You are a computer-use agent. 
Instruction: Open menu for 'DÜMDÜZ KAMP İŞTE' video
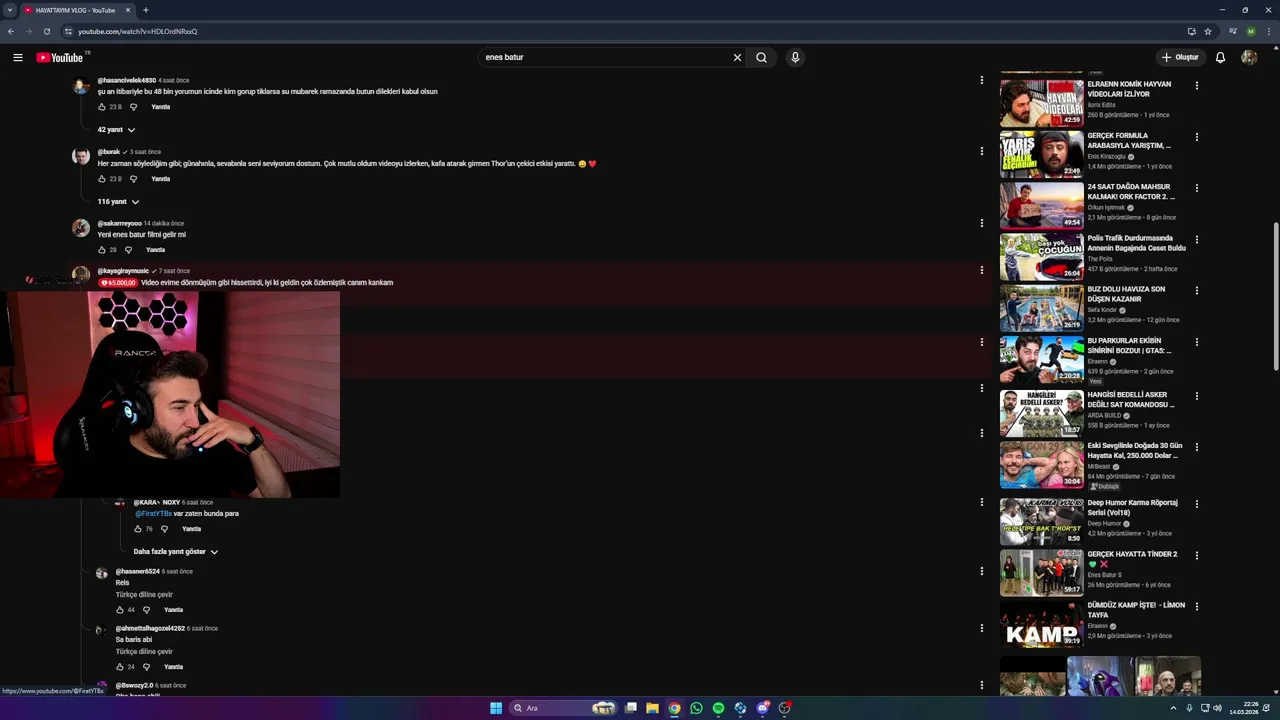[x=1196, y=607]
